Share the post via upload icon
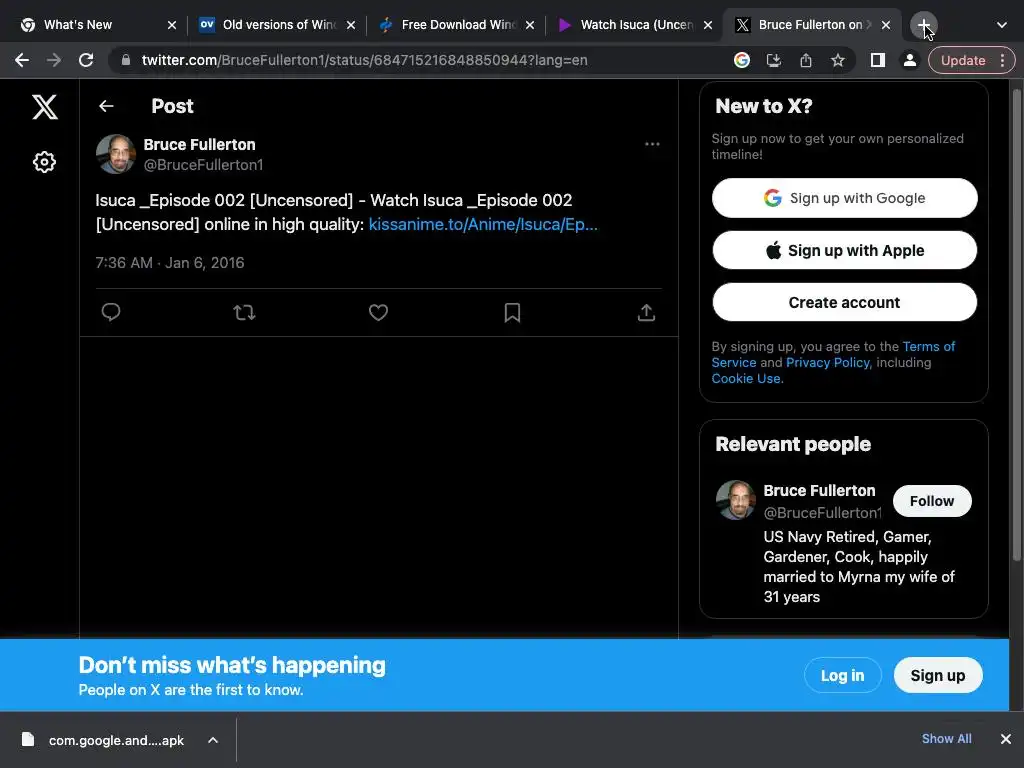This screenshot has height=768, width=1024. pos(646,312)
